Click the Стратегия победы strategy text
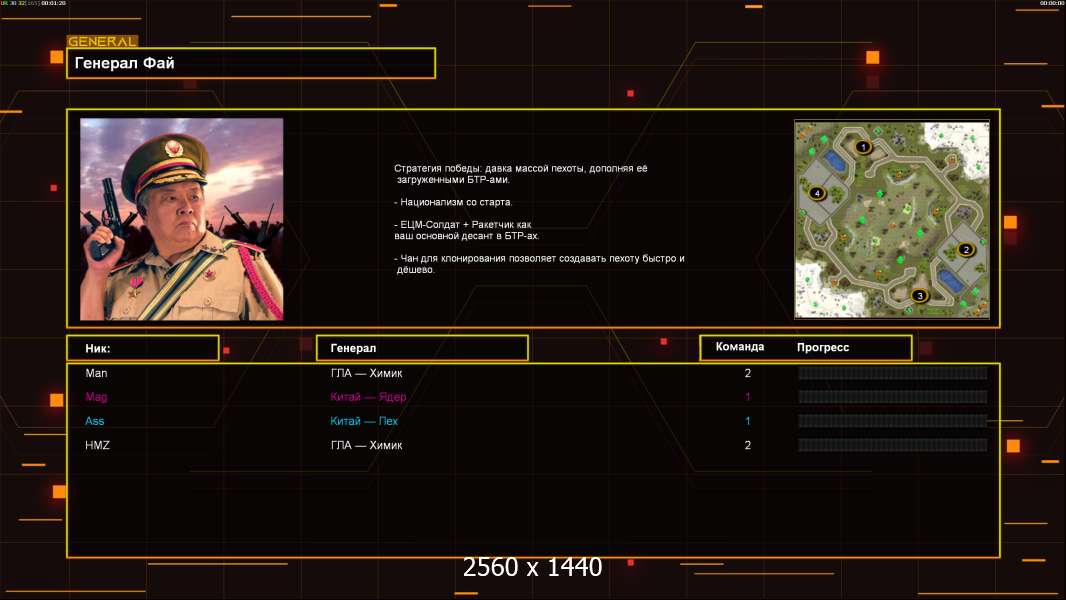This screenshot has height=600, width=1066. pyautogui.click(x=520, y=174)
